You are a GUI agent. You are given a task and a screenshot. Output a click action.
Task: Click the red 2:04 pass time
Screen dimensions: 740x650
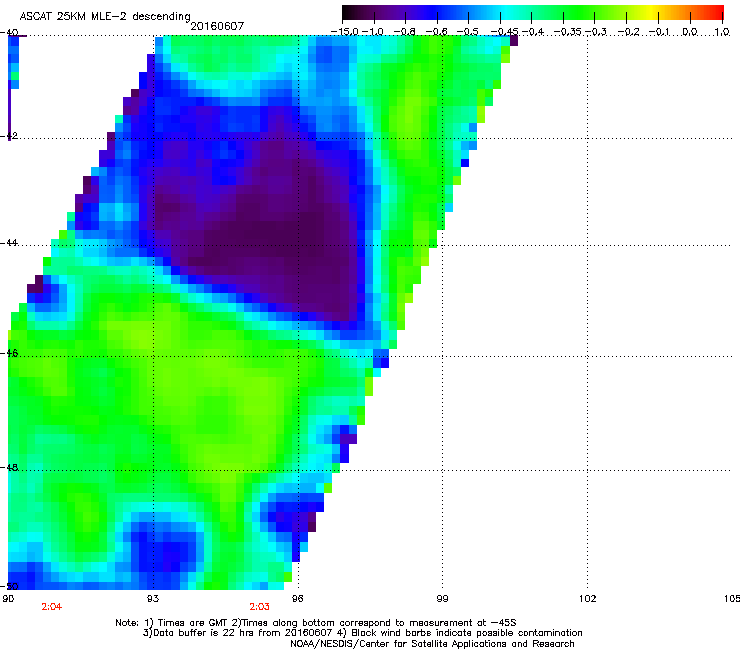click(x=51, y=607)
